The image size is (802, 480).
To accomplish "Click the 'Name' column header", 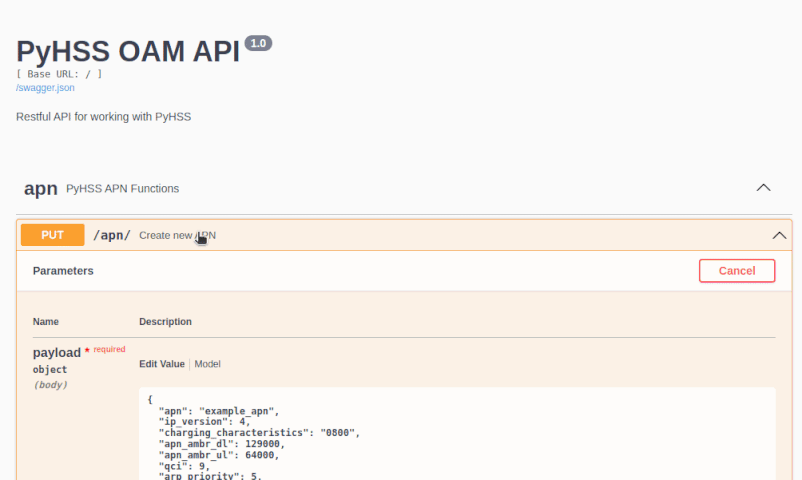I will [x=46, y=321].
